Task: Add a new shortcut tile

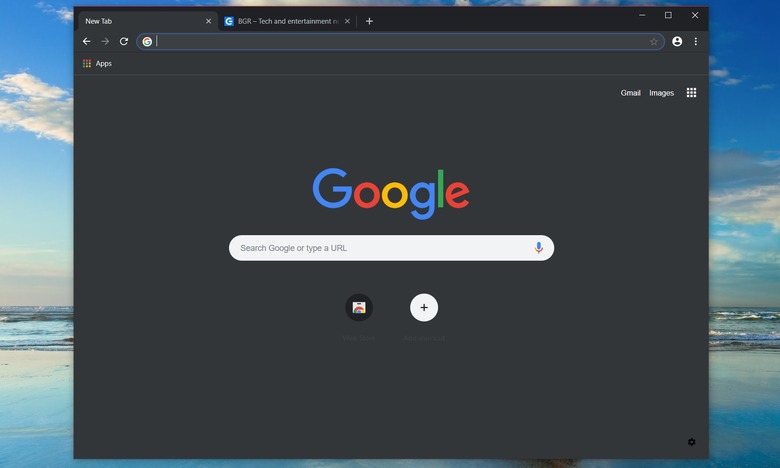Action: point(424,307)
